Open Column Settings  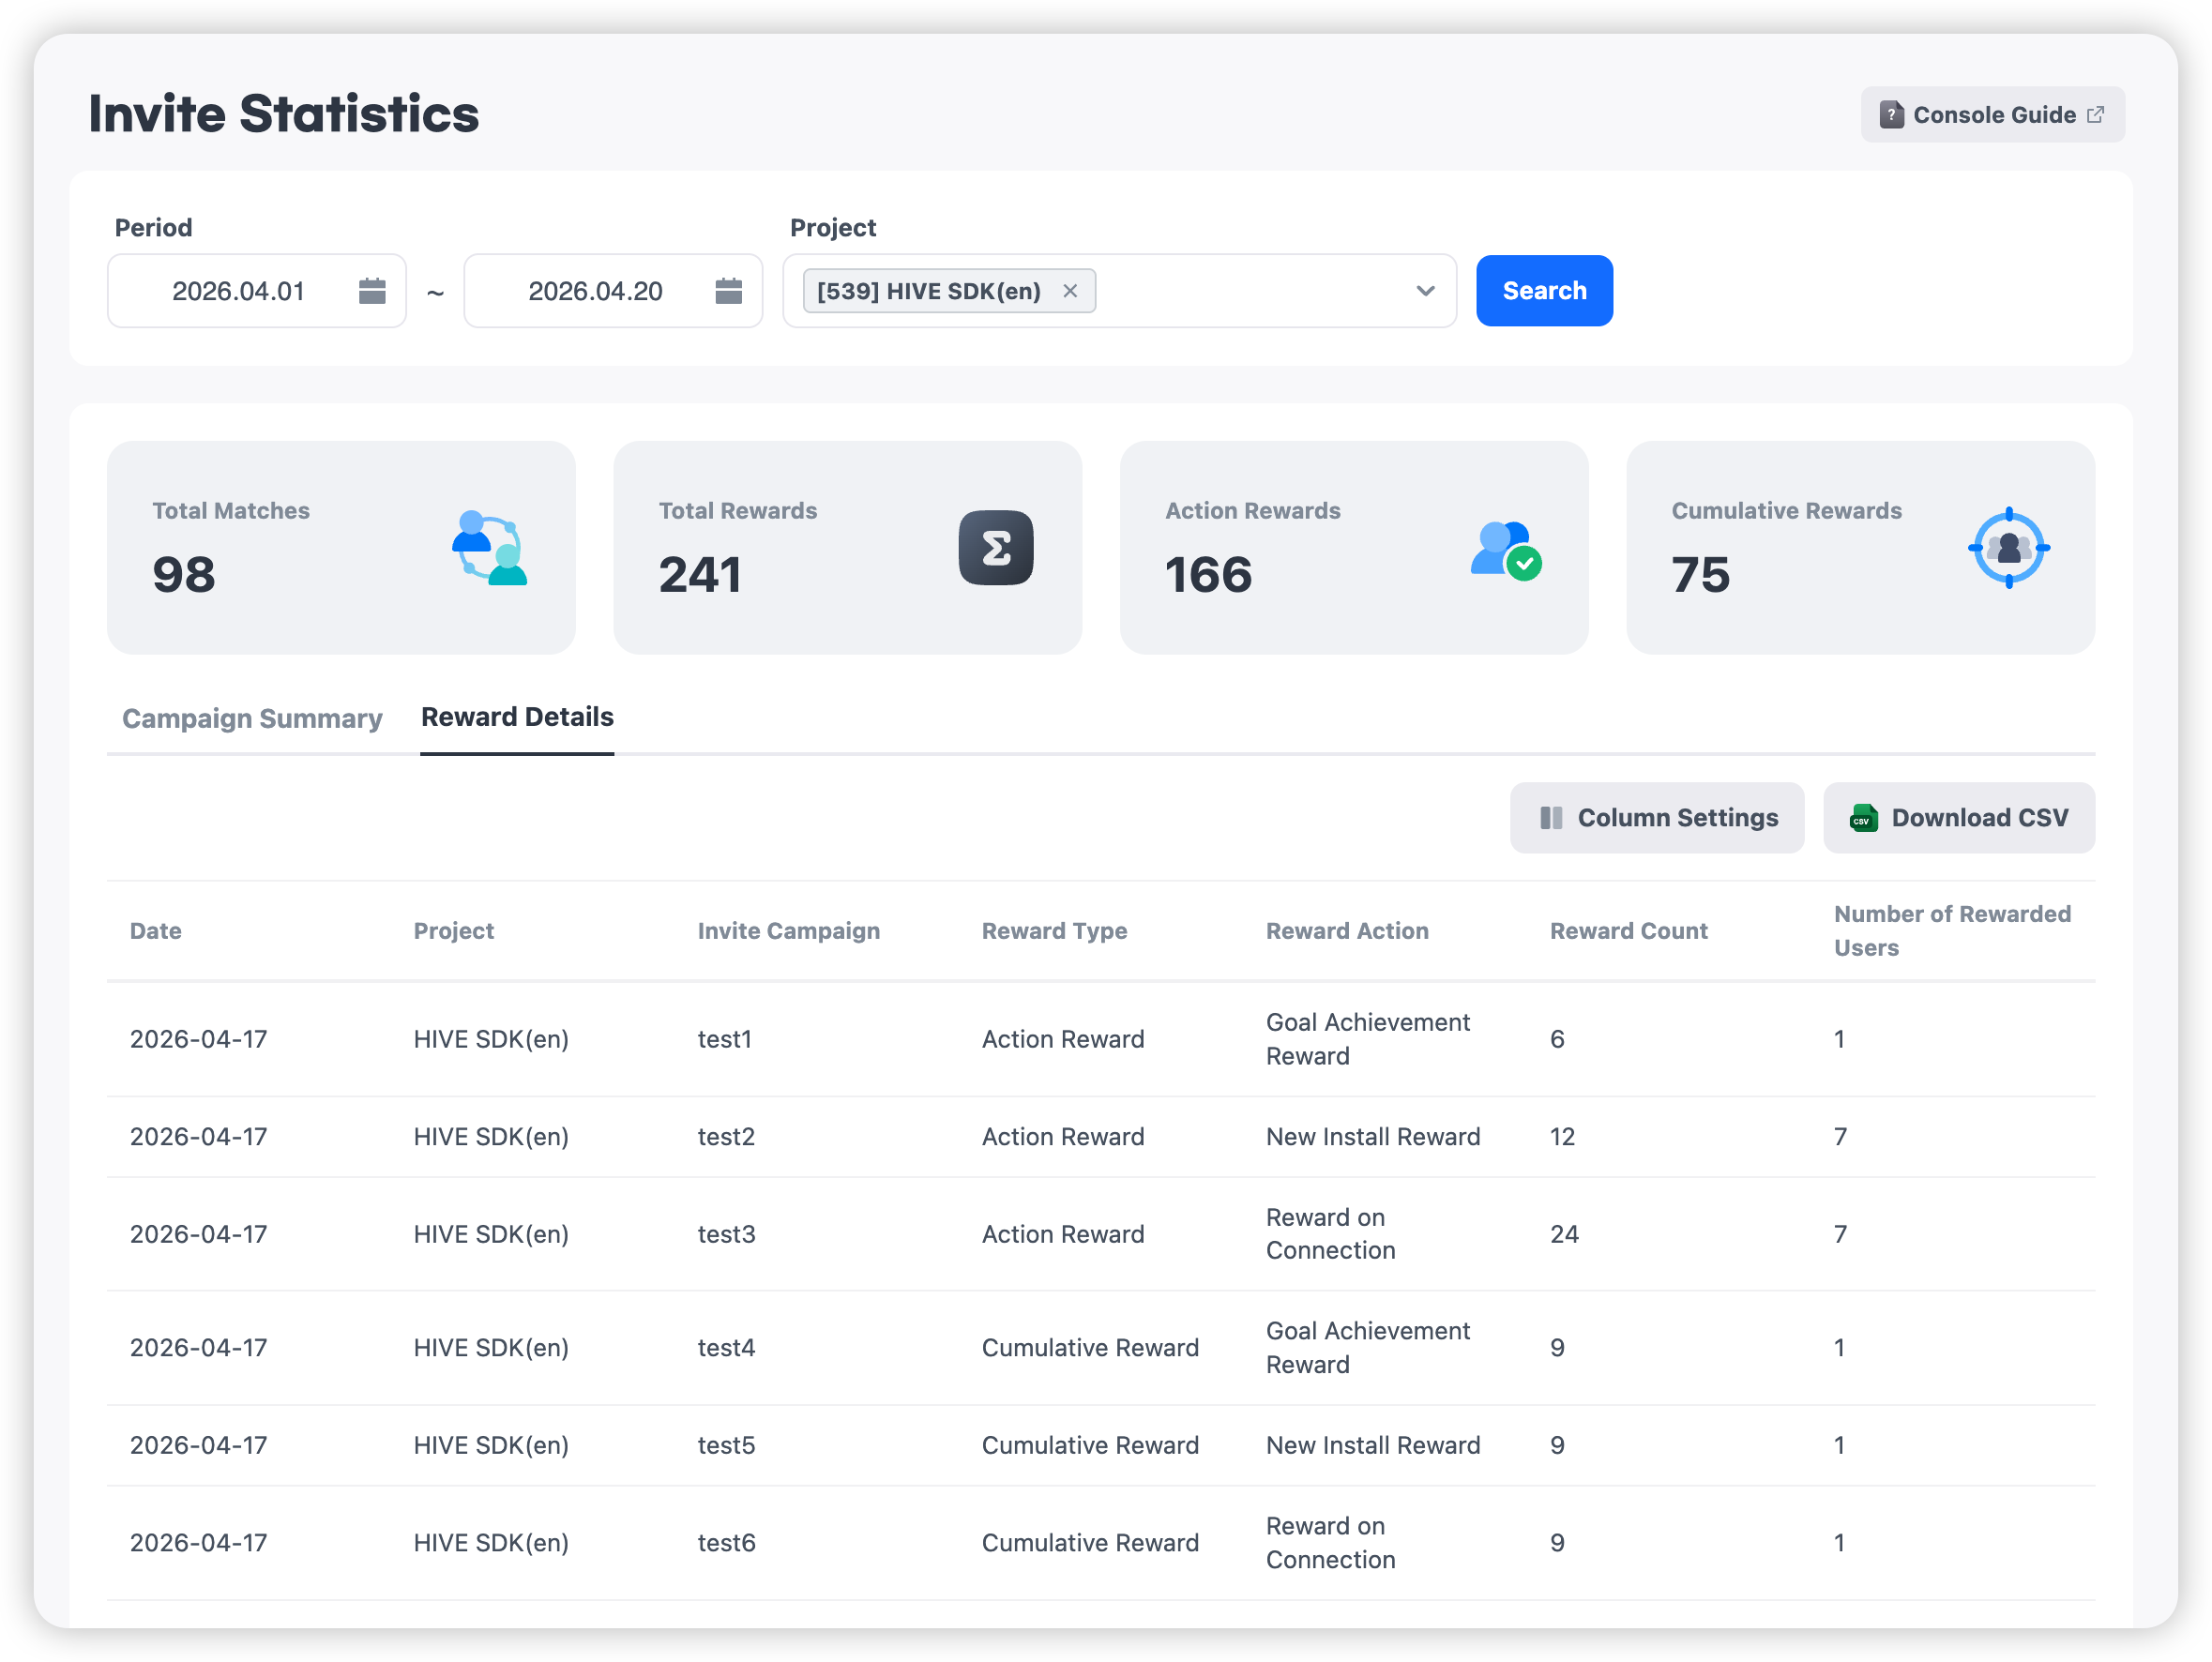pyautogui.click(x=1657, y=818)
